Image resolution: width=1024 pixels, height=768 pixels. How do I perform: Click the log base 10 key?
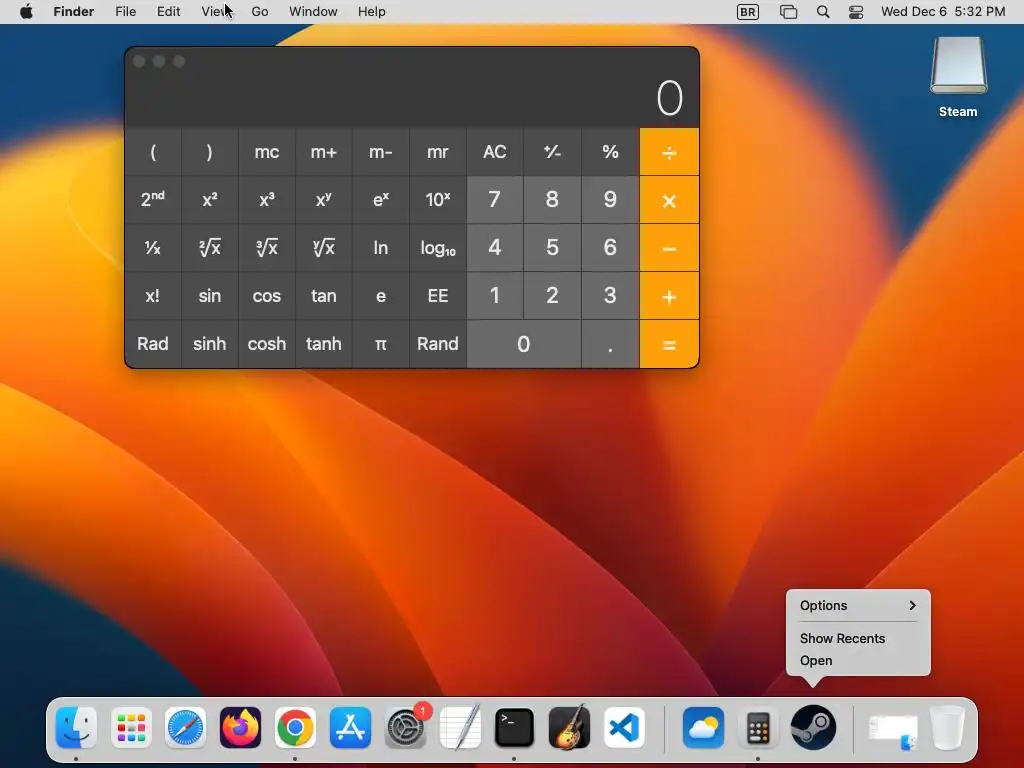tap(438, 248)
